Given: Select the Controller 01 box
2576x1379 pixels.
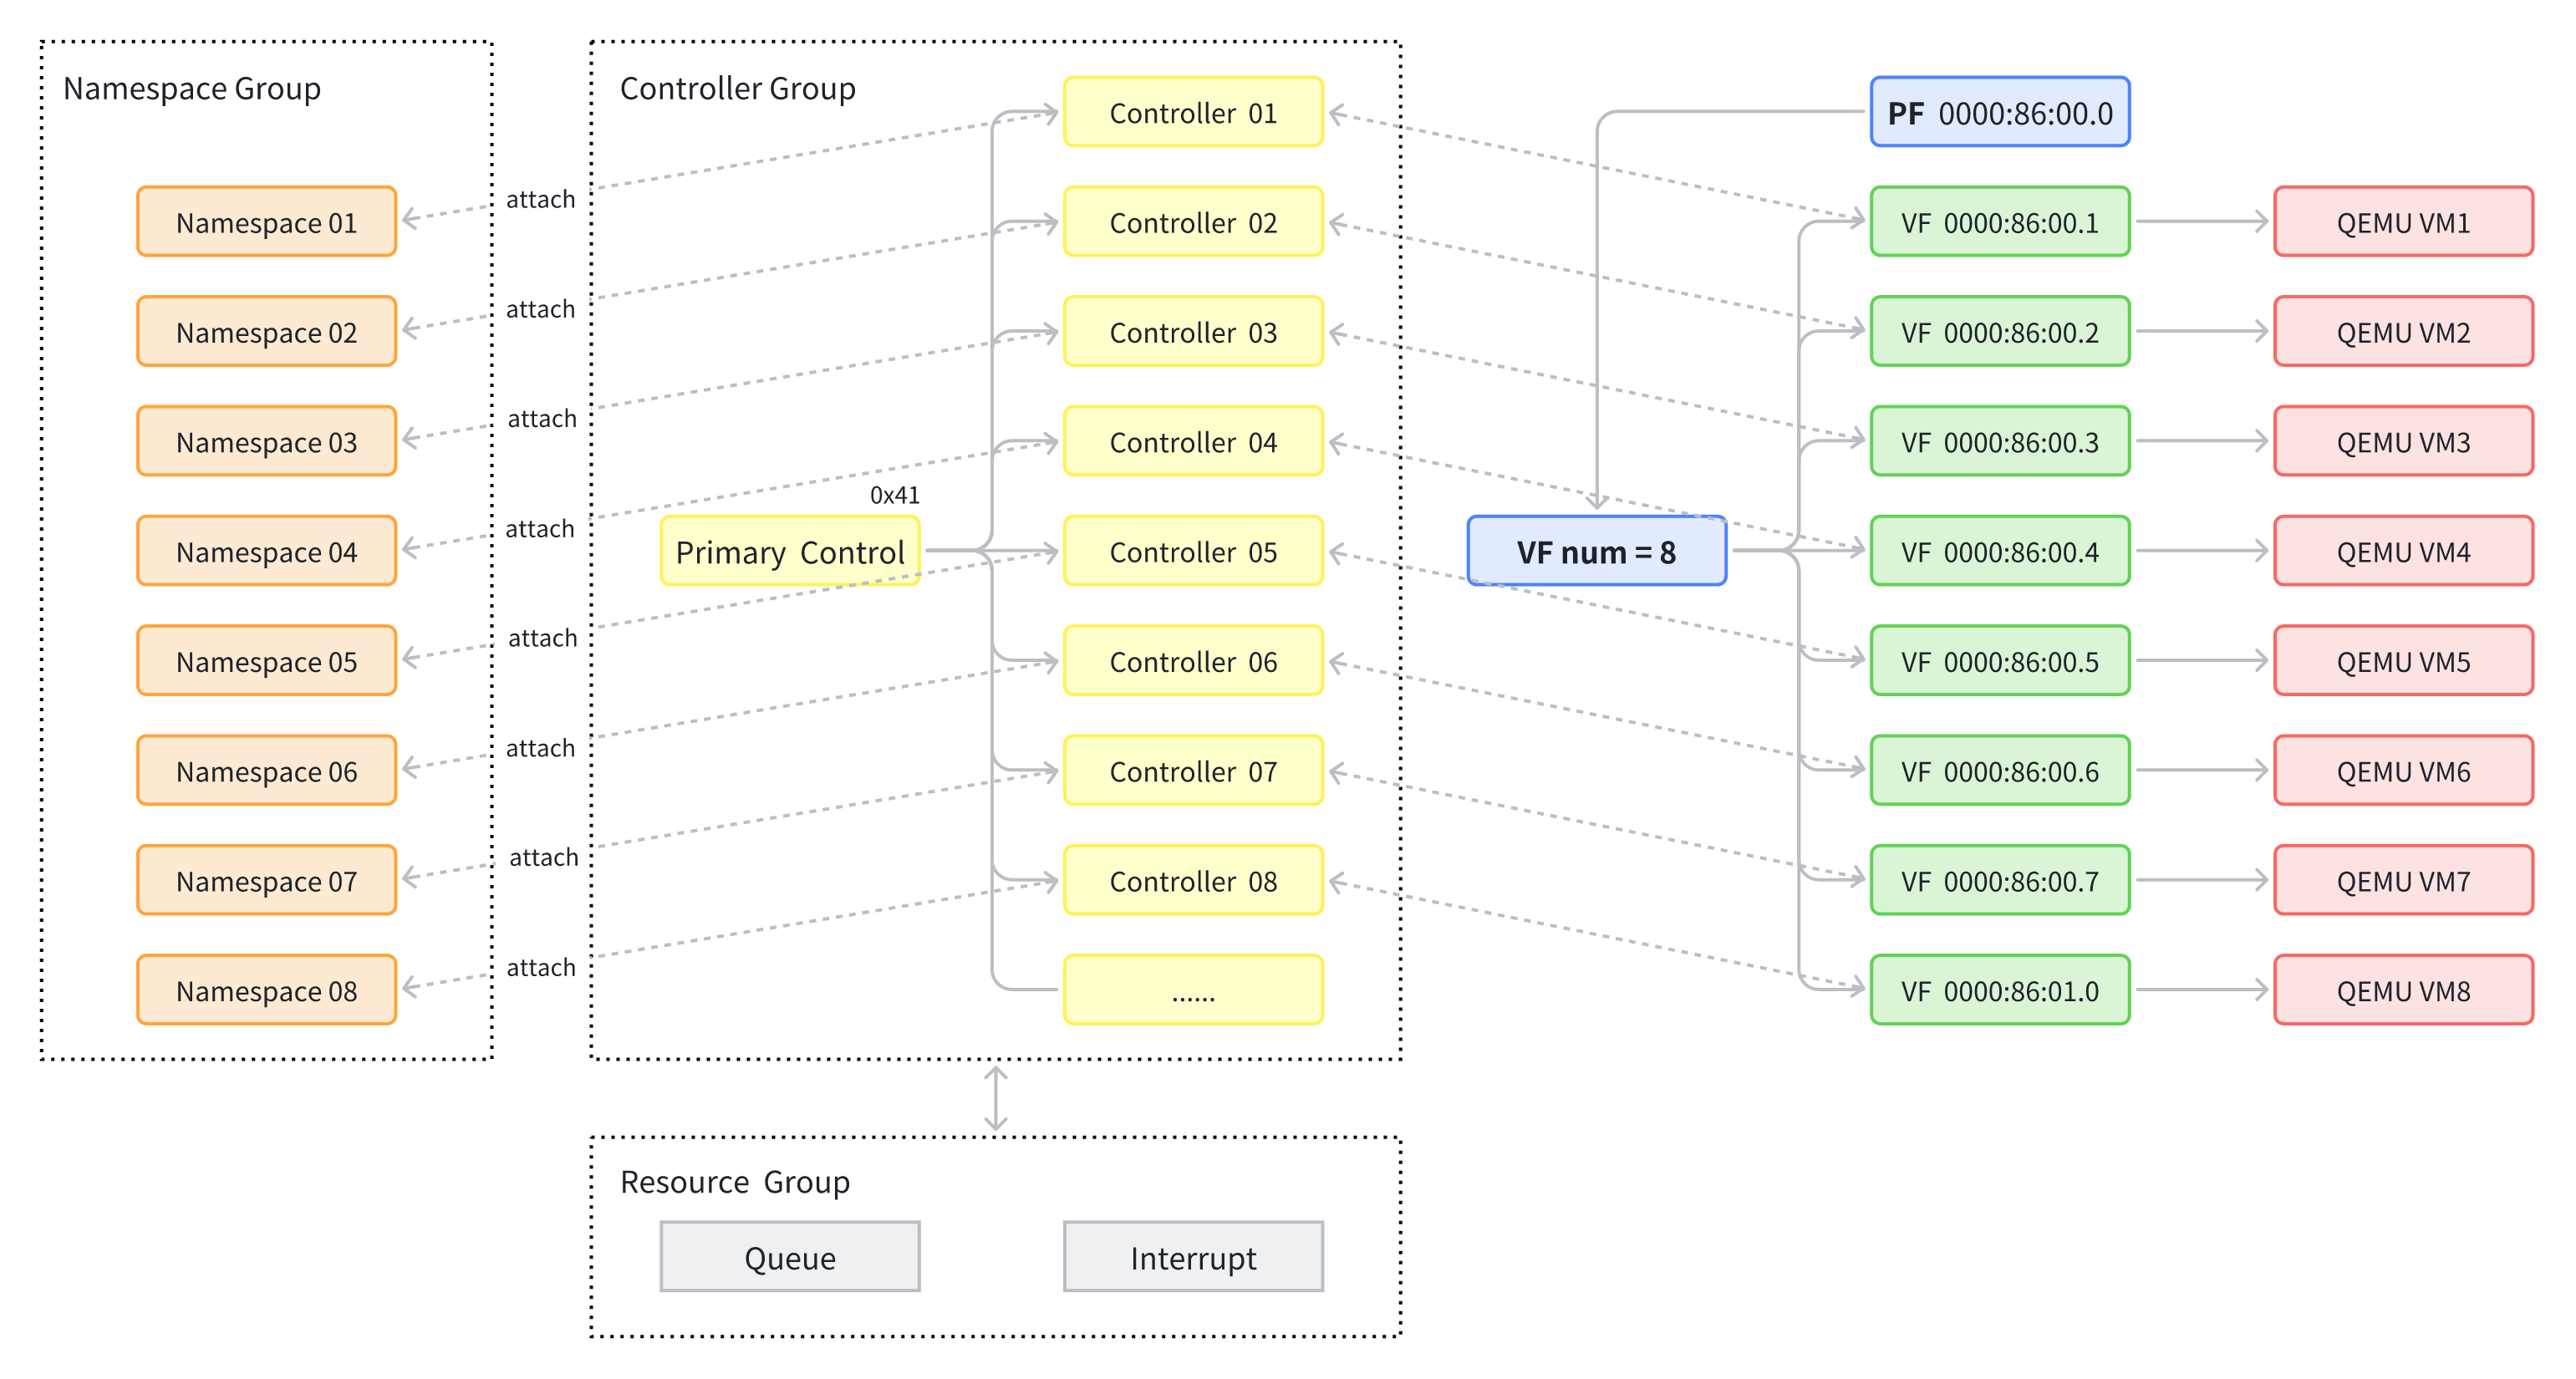Looking at the screenshot, I should [1193, 112].
